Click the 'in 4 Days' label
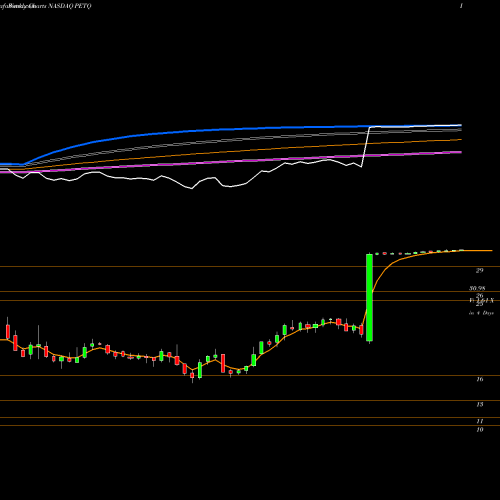This screenshot has height=500, width=500. [x=481, y=313]
